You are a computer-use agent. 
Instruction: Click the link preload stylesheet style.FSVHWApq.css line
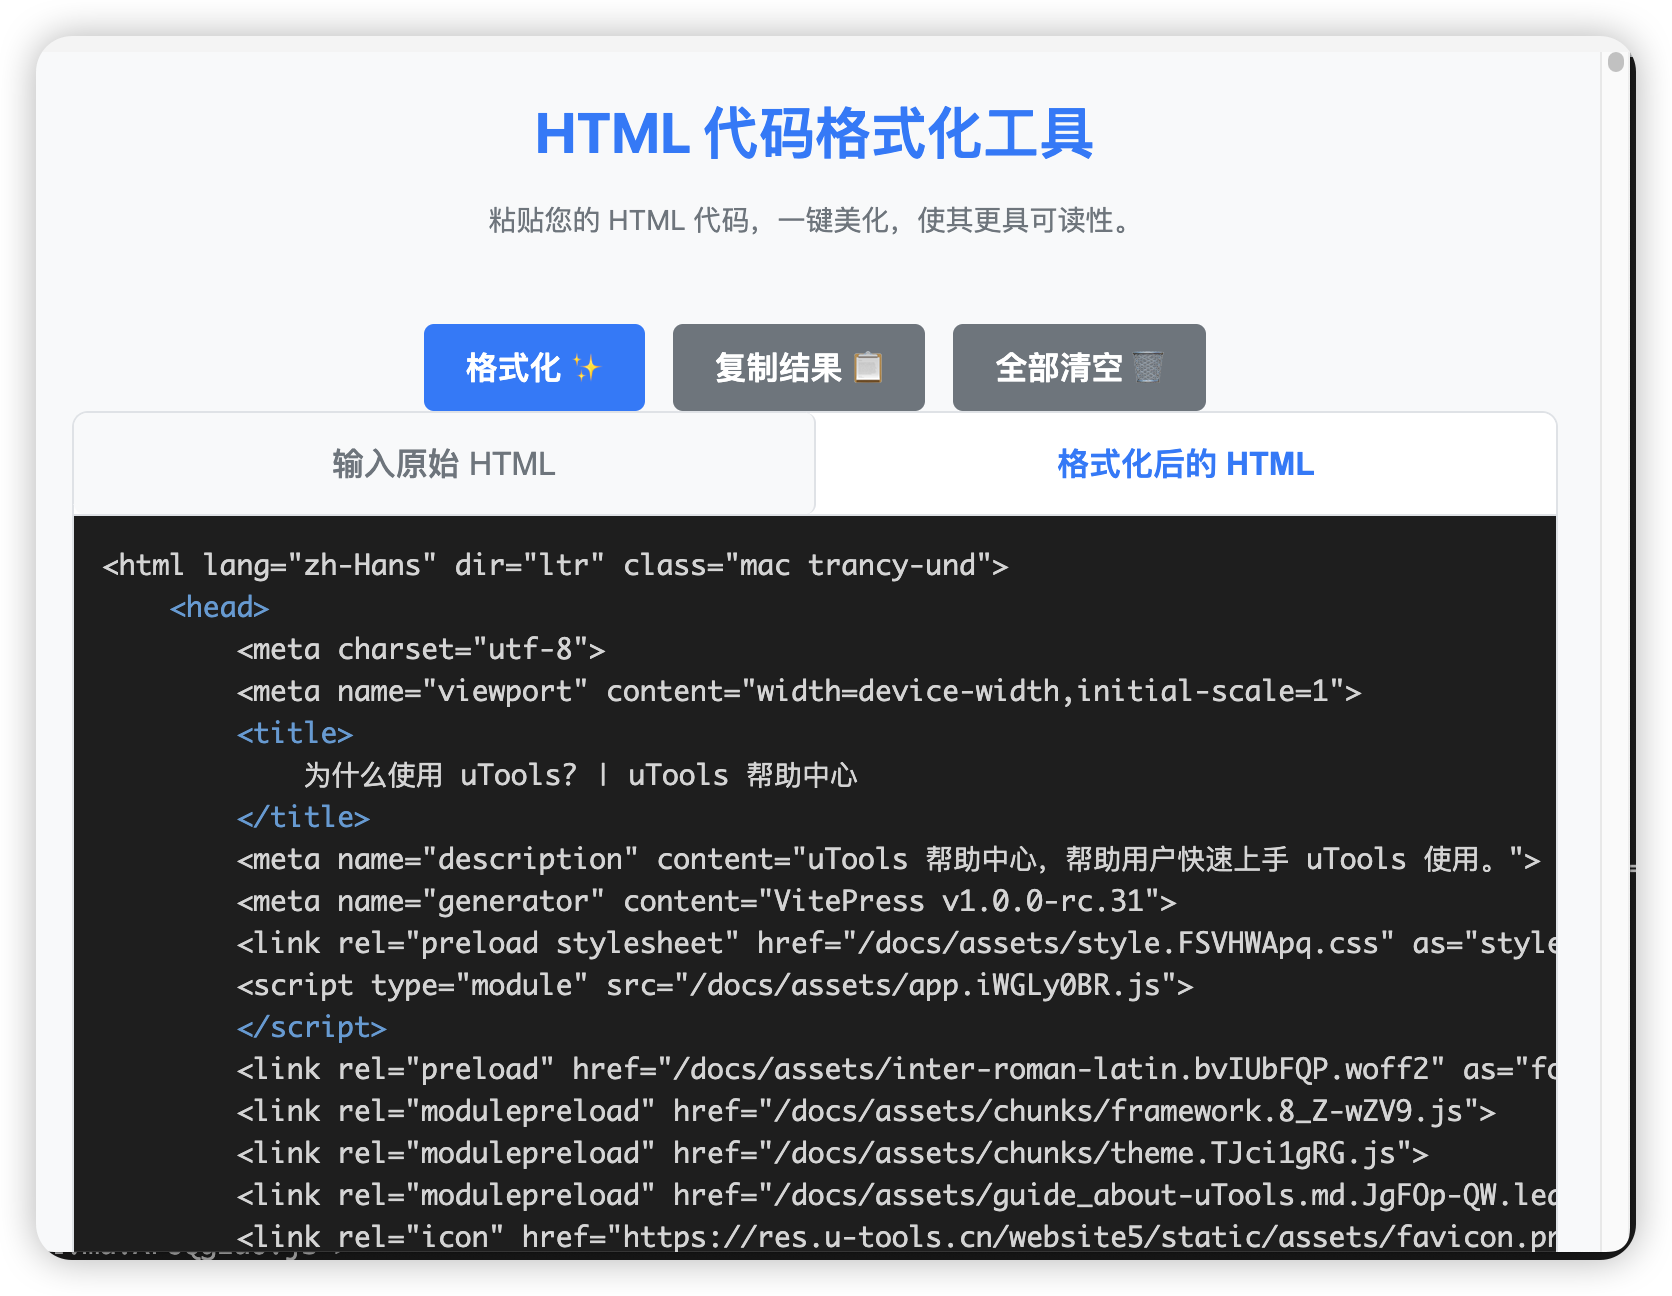tap(896, 944)
